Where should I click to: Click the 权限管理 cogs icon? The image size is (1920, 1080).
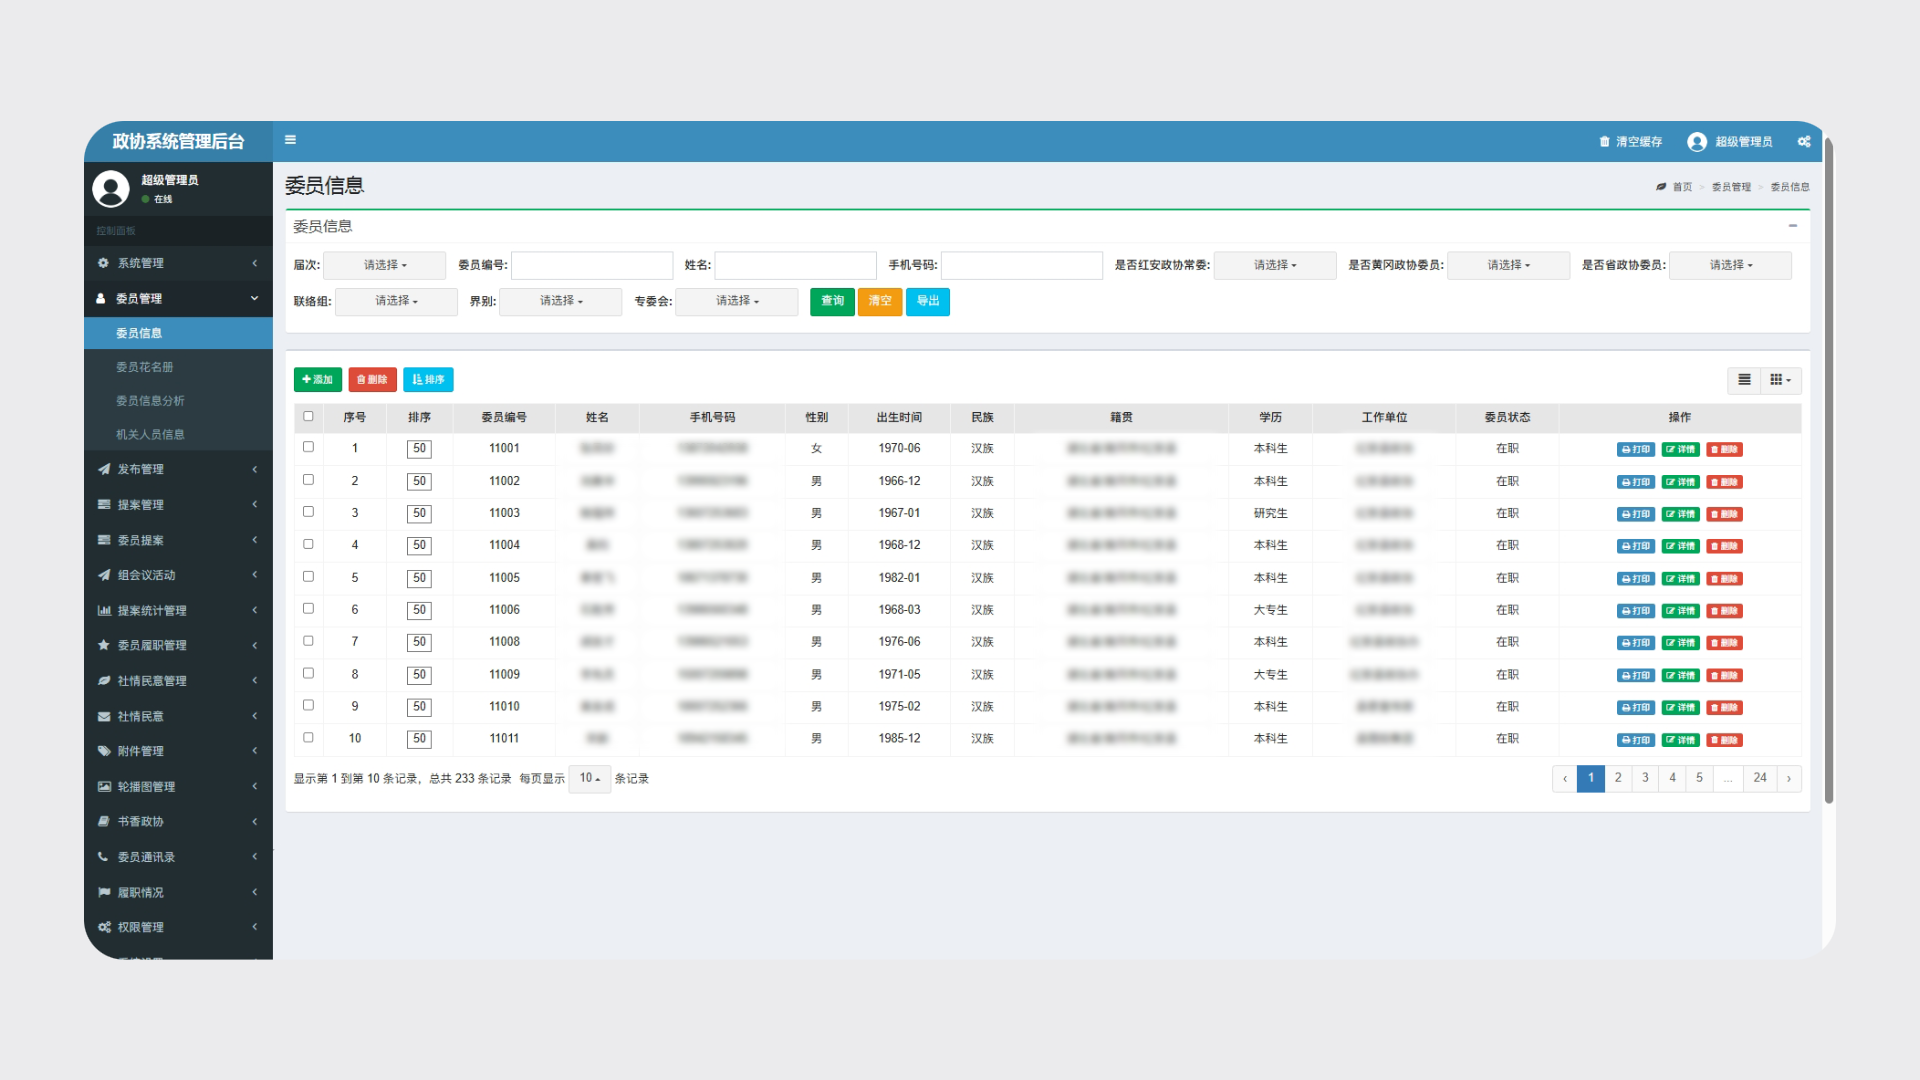[x=104, y=927]
